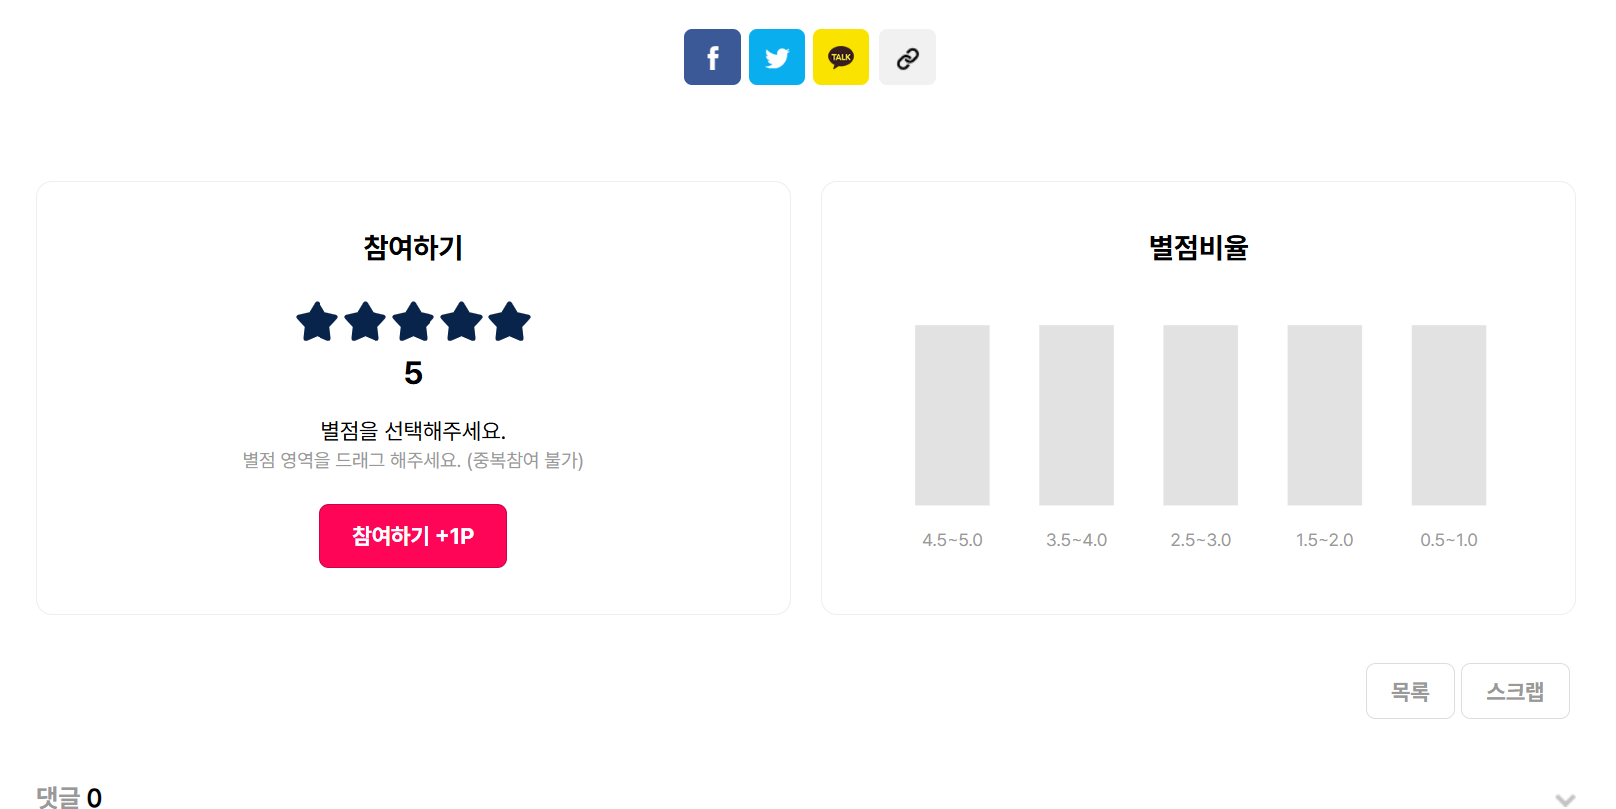Share via the Twitter icon
The image size is (1616, 809).
click(x=777, y=57)
